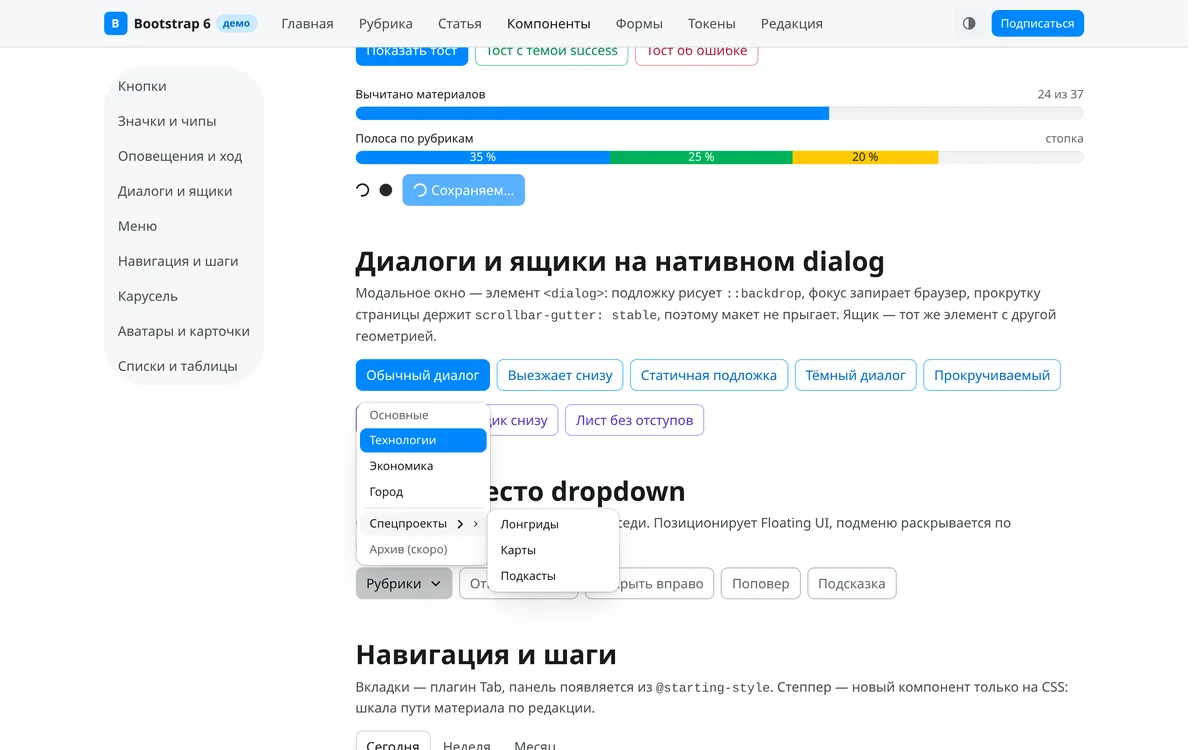
Task: Click the blue 35 % progress segment
Action: [x=483, y=157]
